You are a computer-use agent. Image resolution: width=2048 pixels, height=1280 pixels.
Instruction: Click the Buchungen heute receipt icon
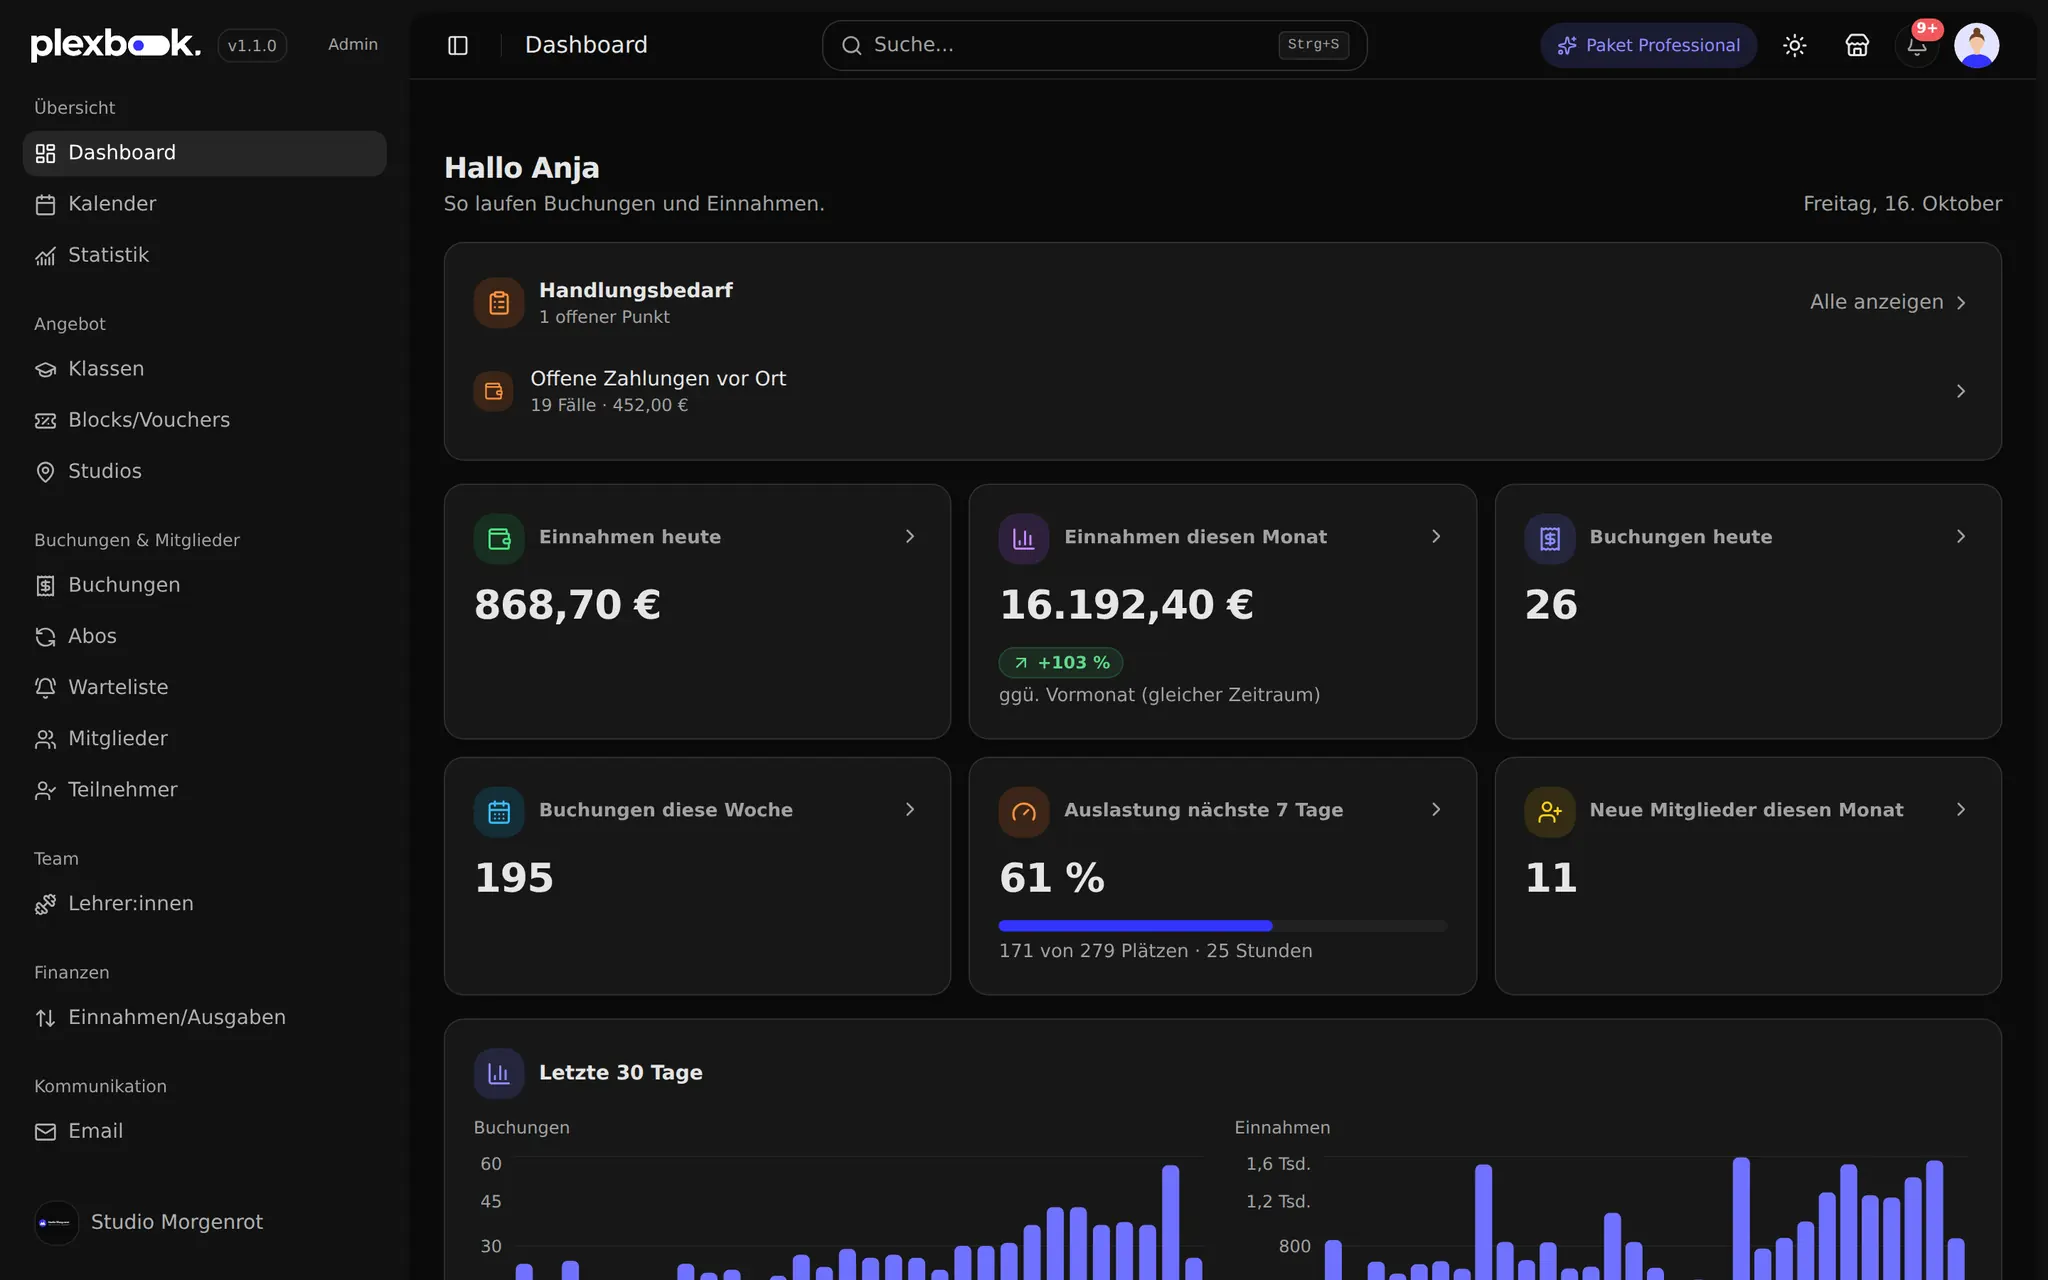1550,538
